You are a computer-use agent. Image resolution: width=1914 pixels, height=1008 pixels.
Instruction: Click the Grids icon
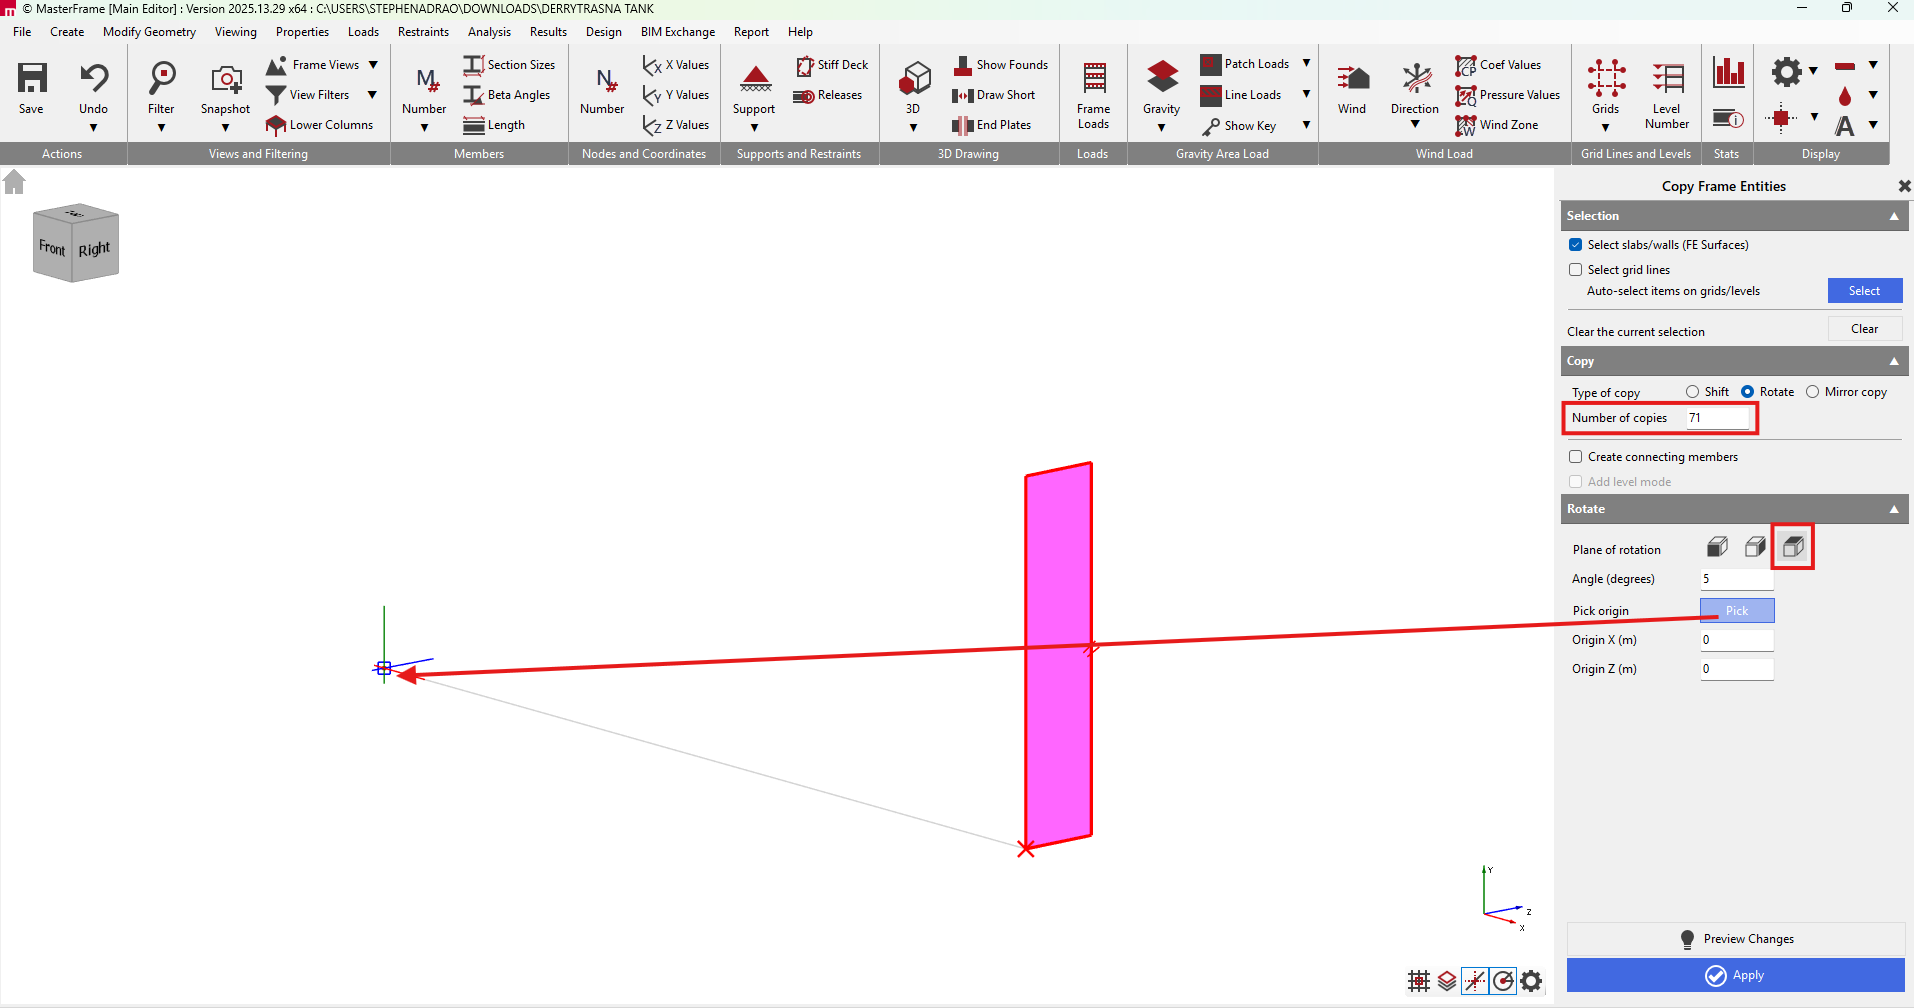click(1605, 79)
